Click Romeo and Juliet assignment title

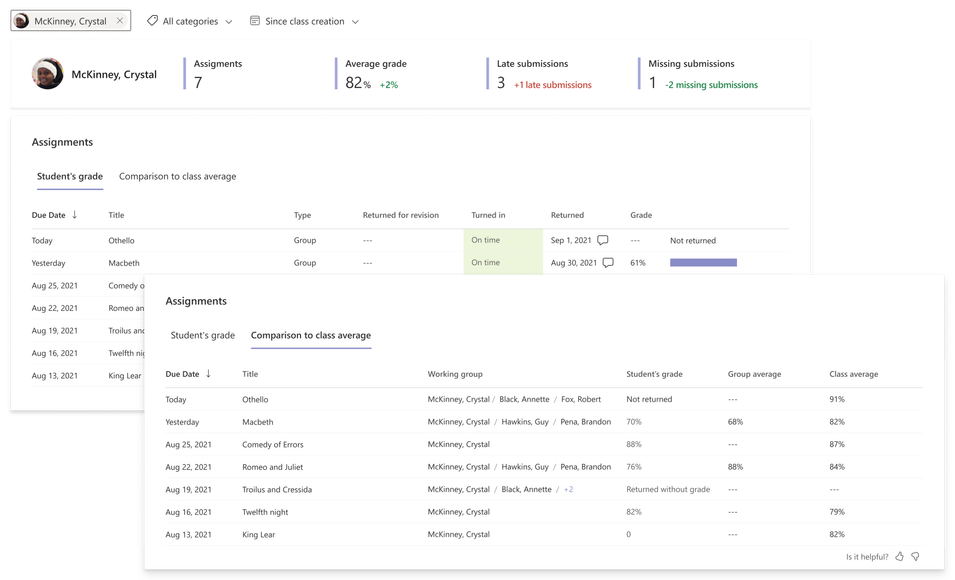(272, 467)
